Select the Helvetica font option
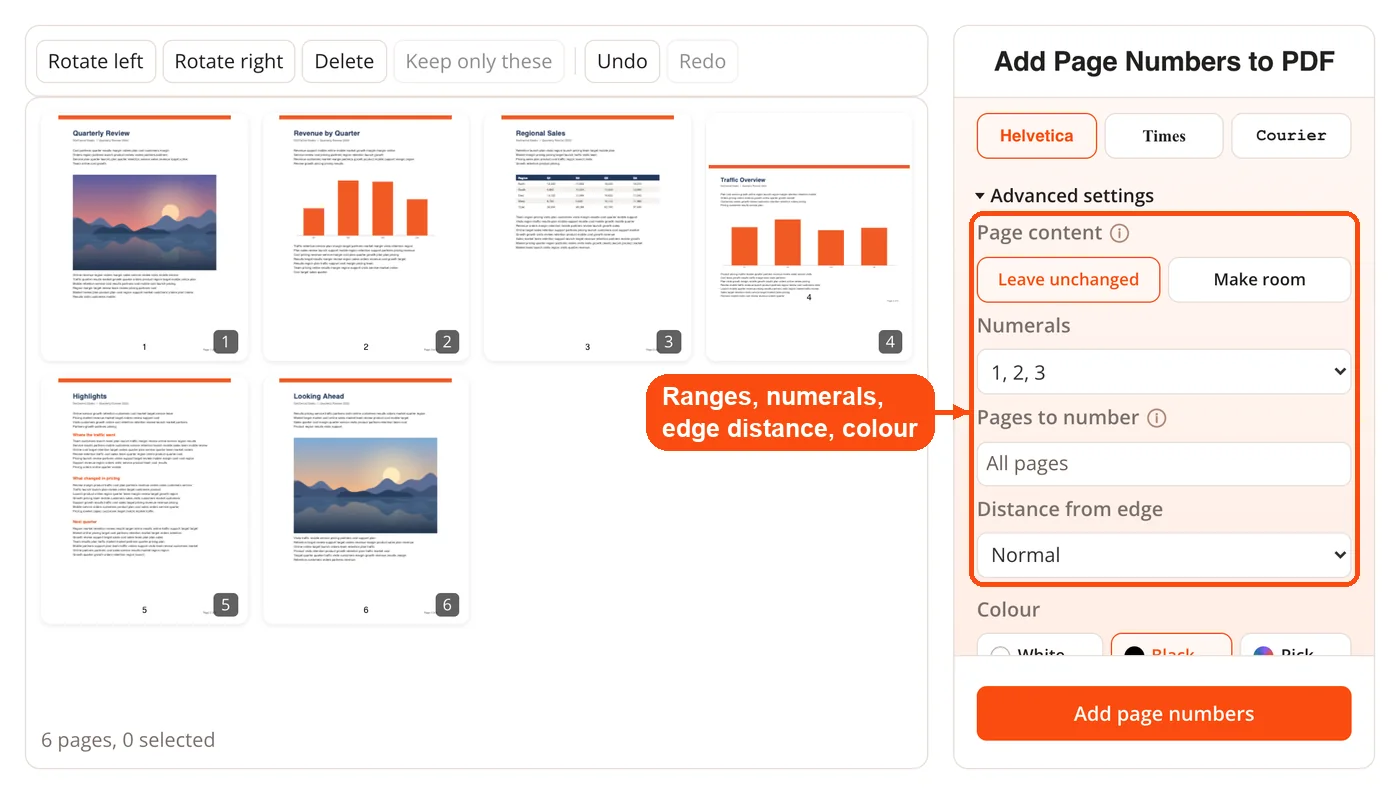 pos(1036,136)
